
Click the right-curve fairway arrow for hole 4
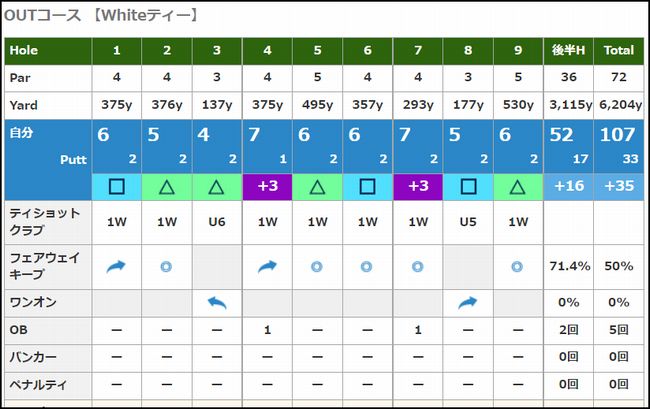267,266
